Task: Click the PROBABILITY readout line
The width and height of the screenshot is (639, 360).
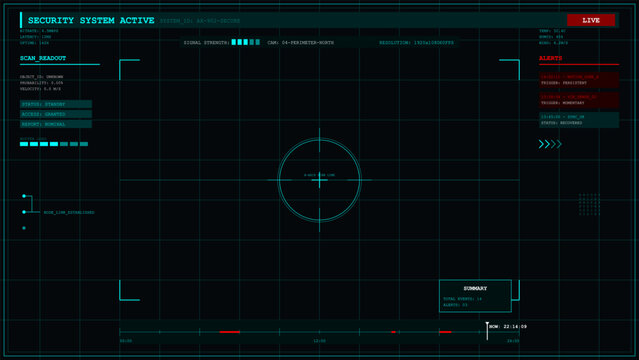Action: click(42, 83)
